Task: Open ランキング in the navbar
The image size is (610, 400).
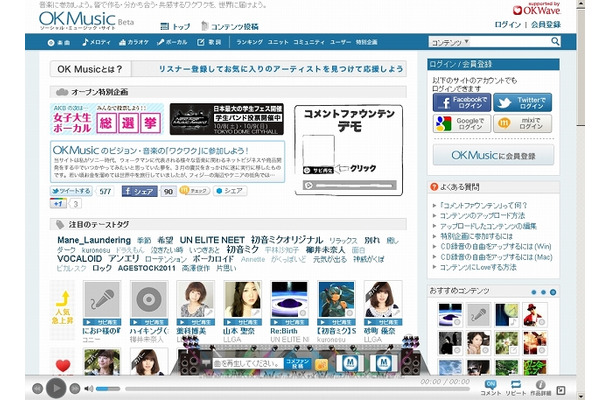Action: pos(249,42)
